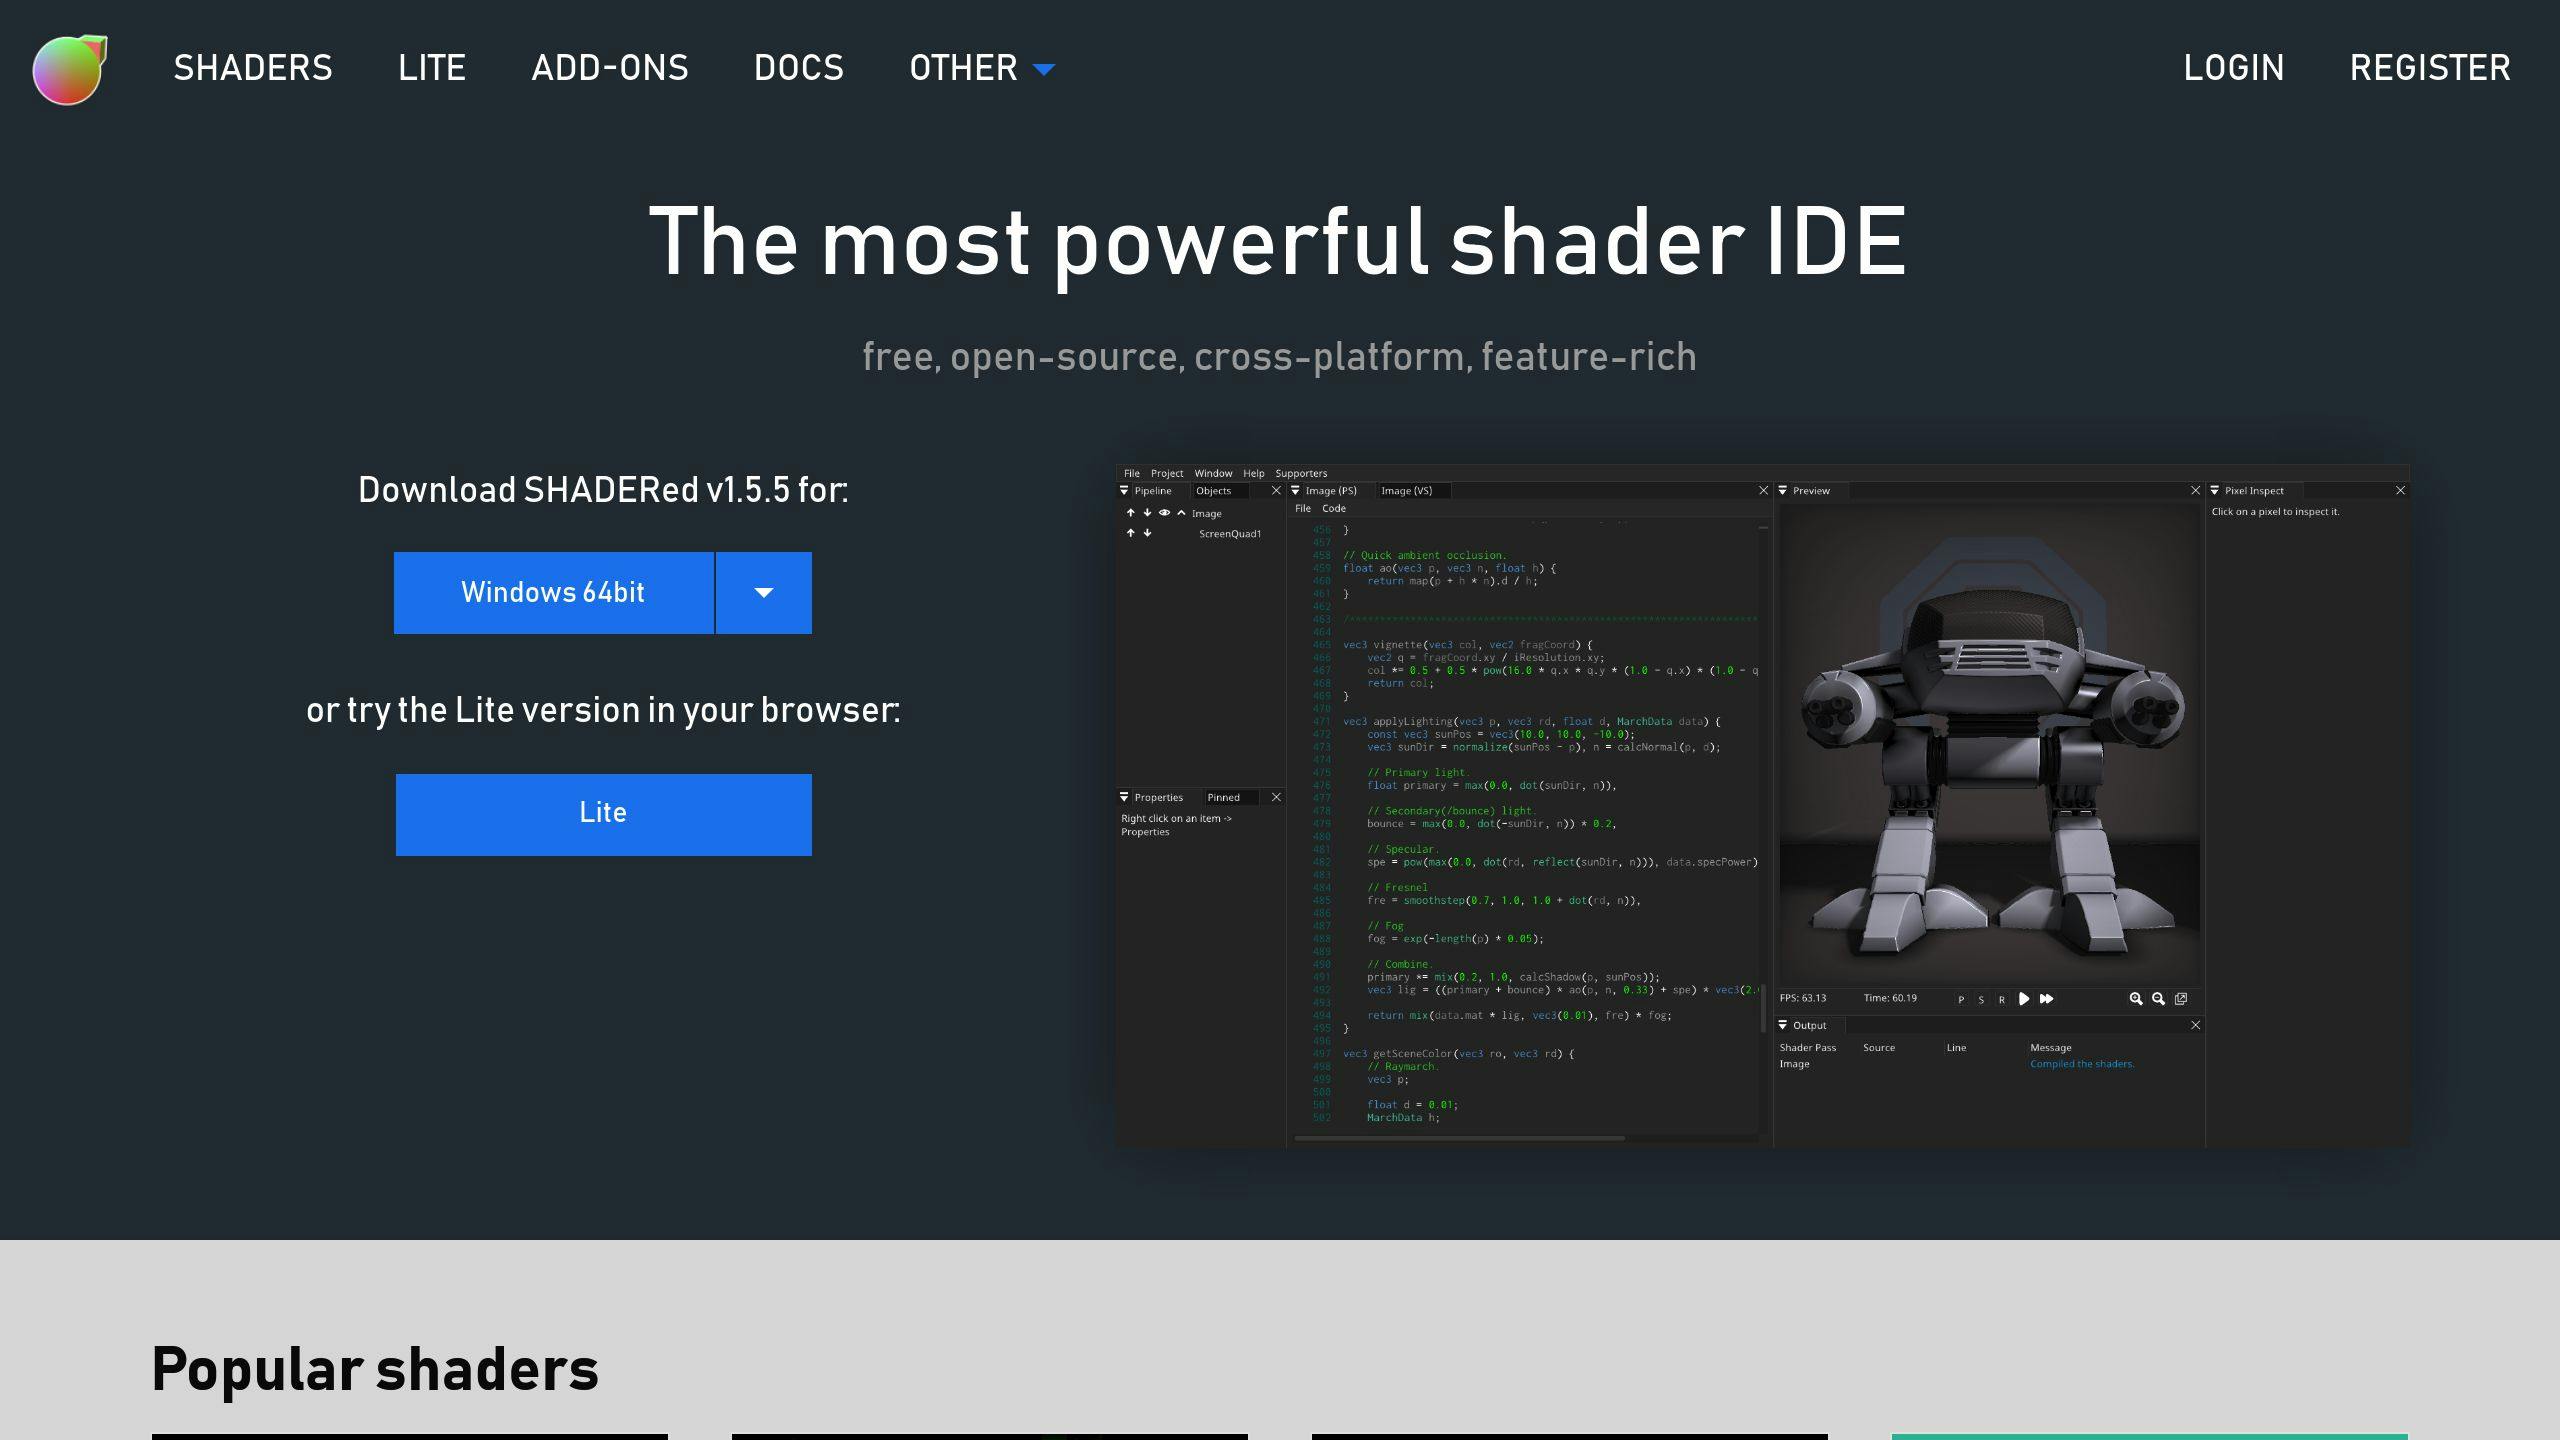Click the fast-forward step button under preview

point(2046,999)
